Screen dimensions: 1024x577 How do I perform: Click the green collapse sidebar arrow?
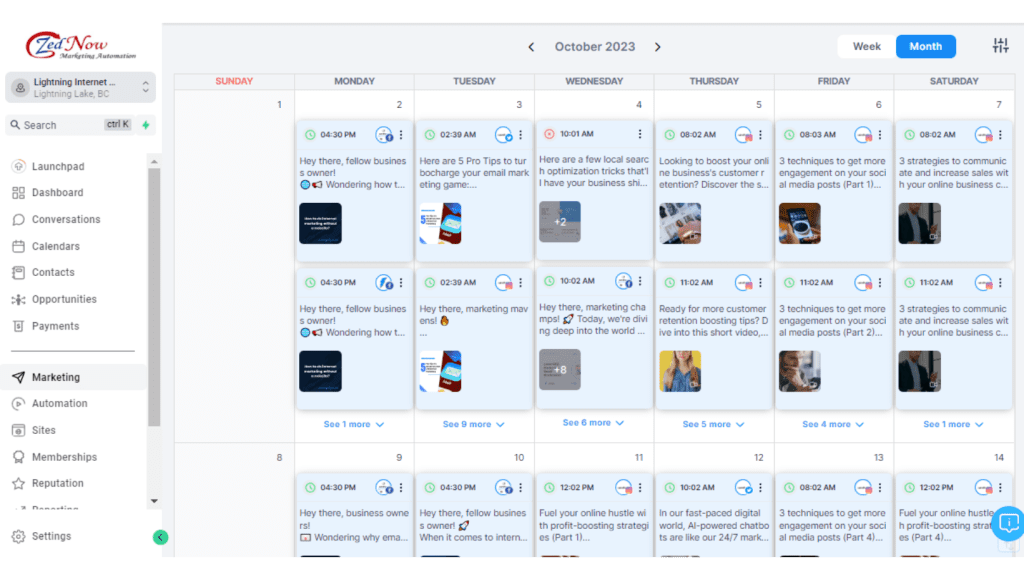[x=160, y=537]
